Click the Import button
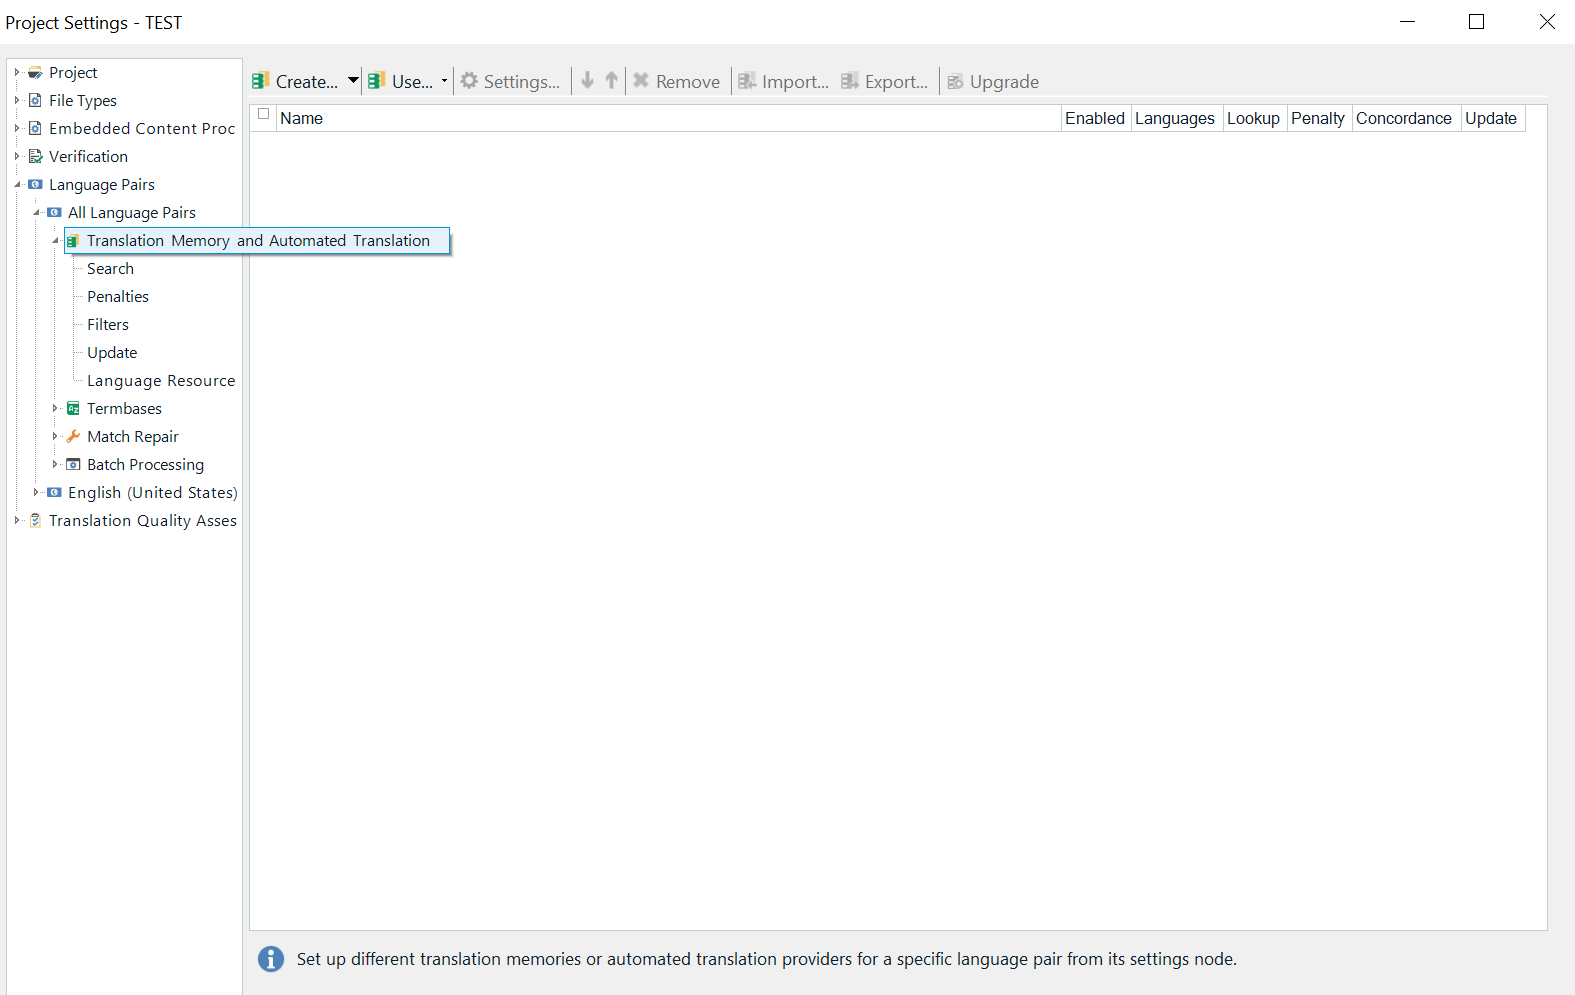Image resolution: width=1575 pixels, height=995 pixels. (x=784, y=81)
